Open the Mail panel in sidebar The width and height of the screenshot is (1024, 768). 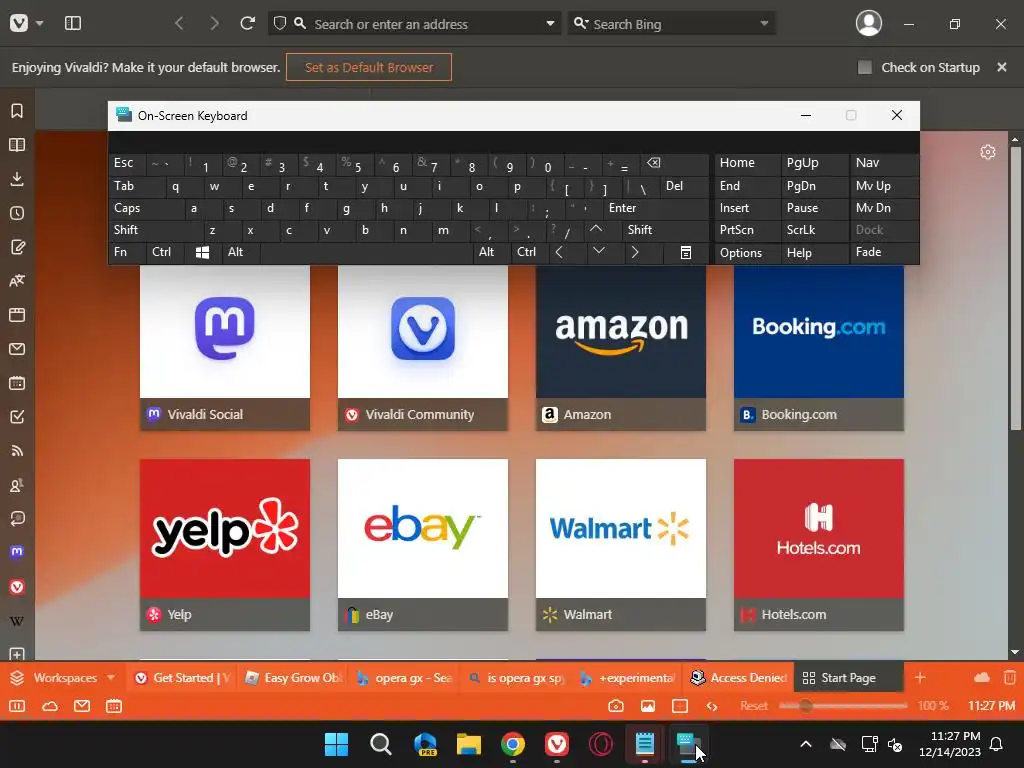click(17, 349)
